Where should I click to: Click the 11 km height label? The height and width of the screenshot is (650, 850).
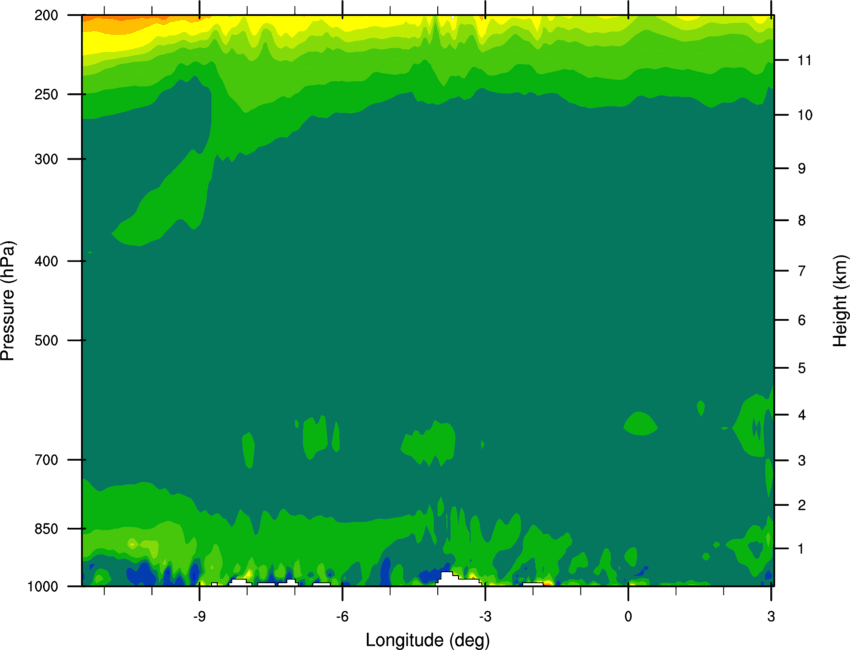point(804,60)
